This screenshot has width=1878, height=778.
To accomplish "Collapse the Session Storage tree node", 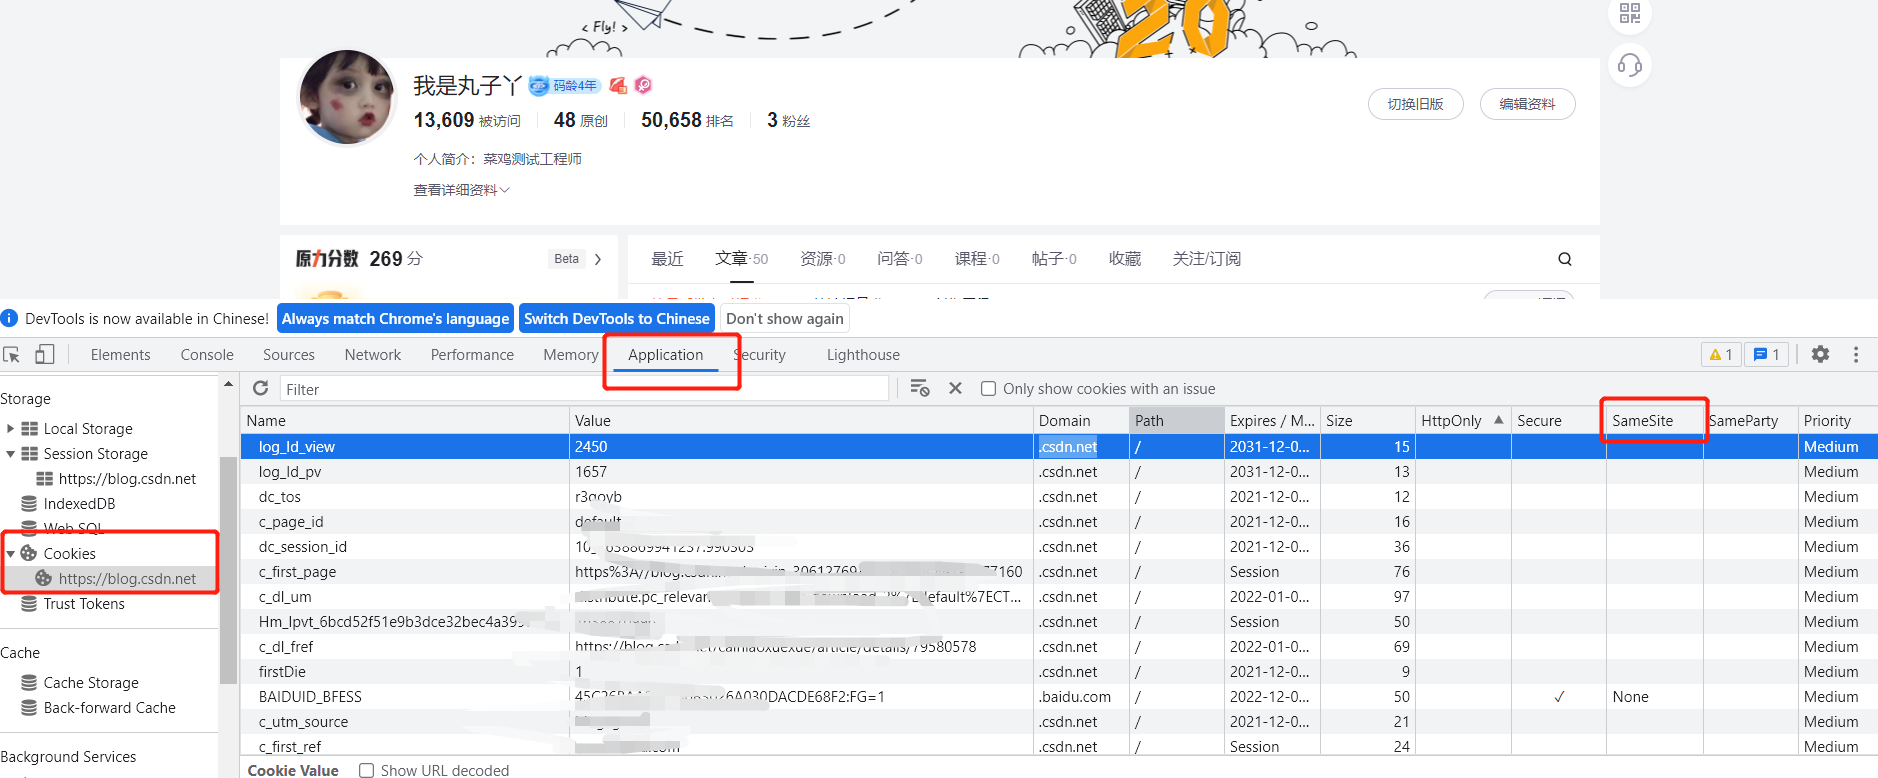I will [10, 453].
